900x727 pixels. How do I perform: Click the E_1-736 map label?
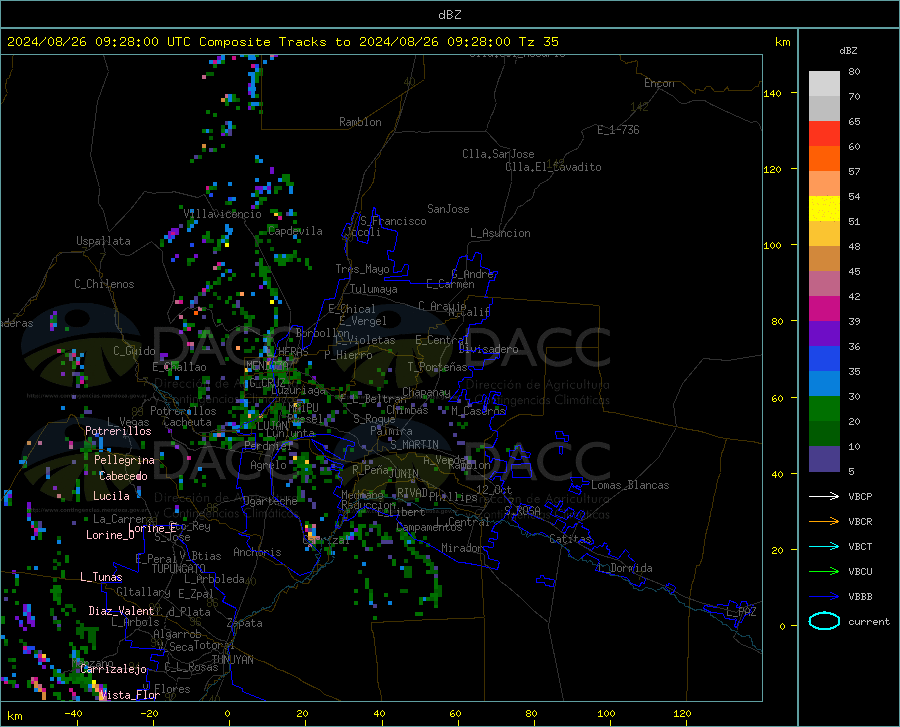pos(618,130)
